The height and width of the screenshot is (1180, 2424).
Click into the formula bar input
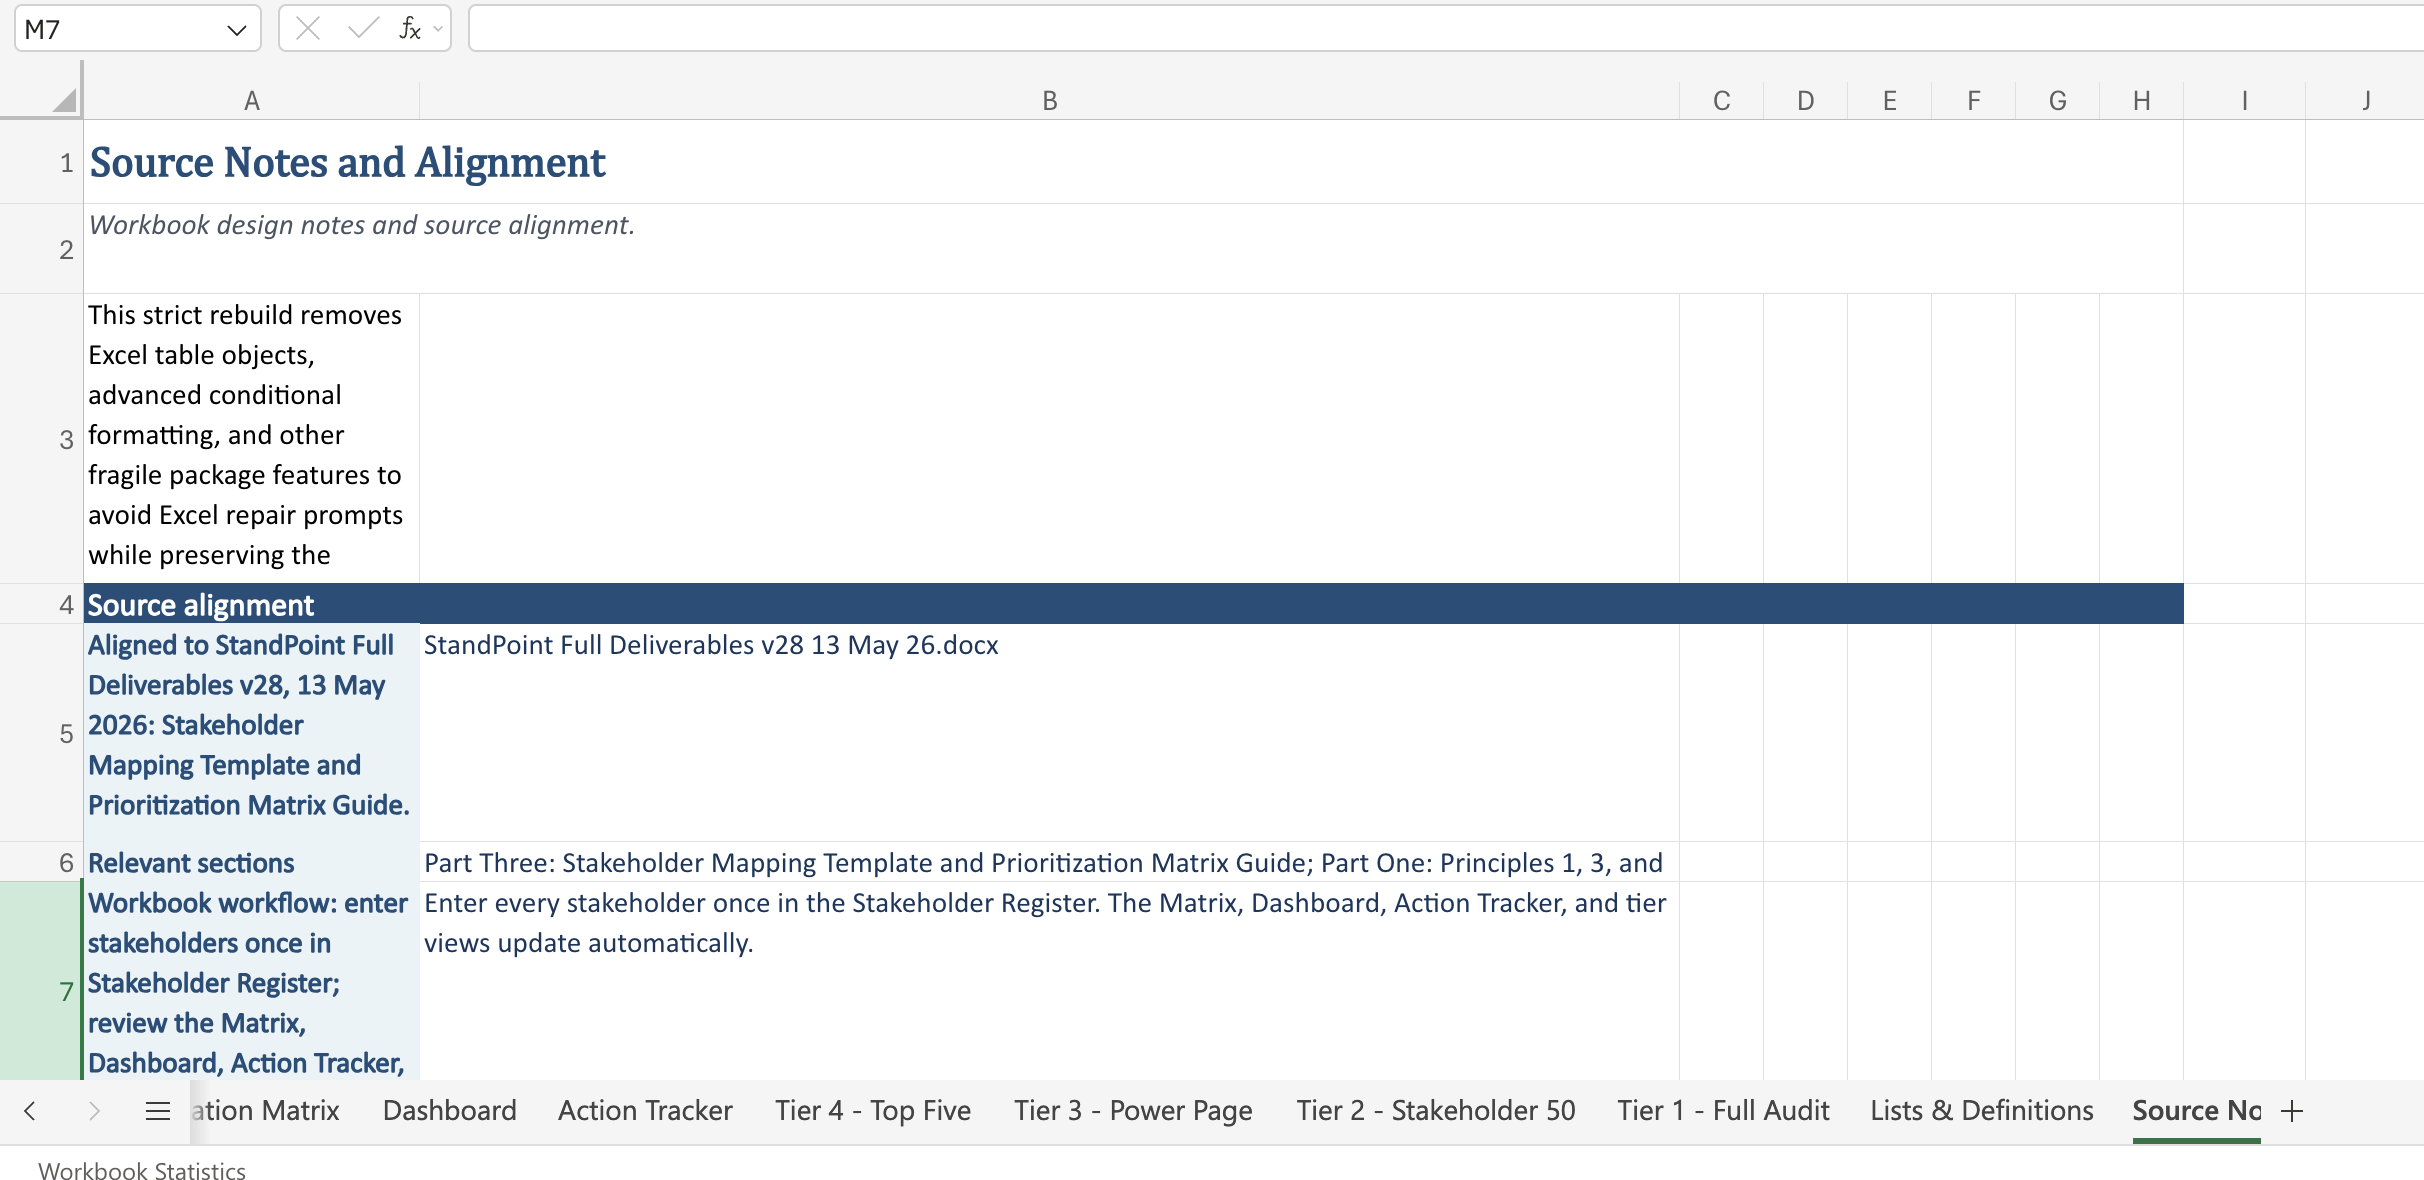1446,29
